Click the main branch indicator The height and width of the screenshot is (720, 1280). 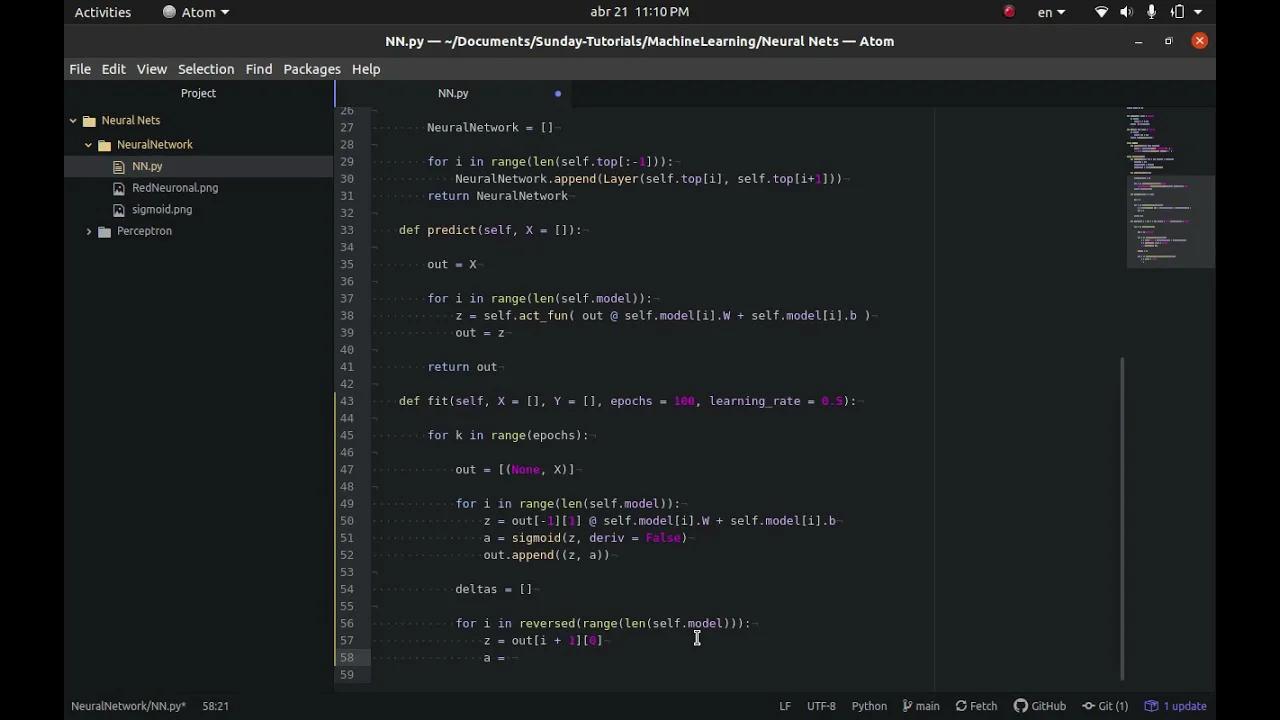(920, 706)
